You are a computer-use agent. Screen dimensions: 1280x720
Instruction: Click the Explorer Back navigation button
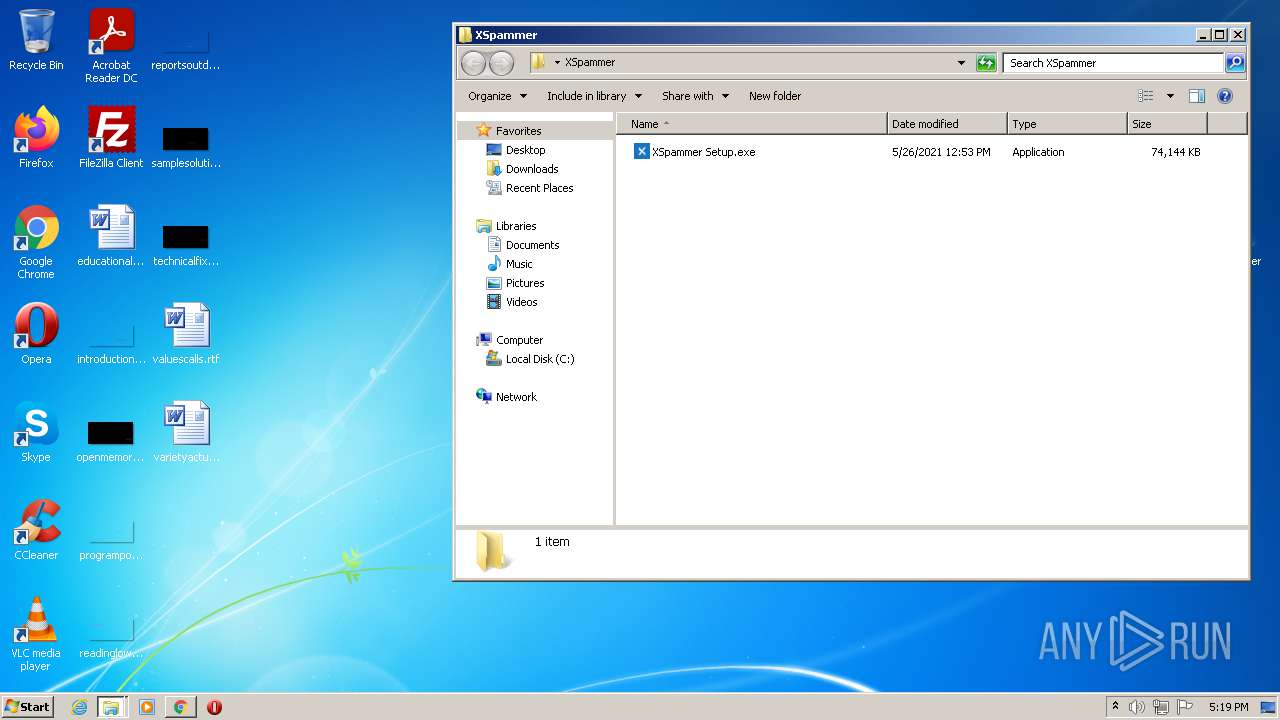coord(473,63)
